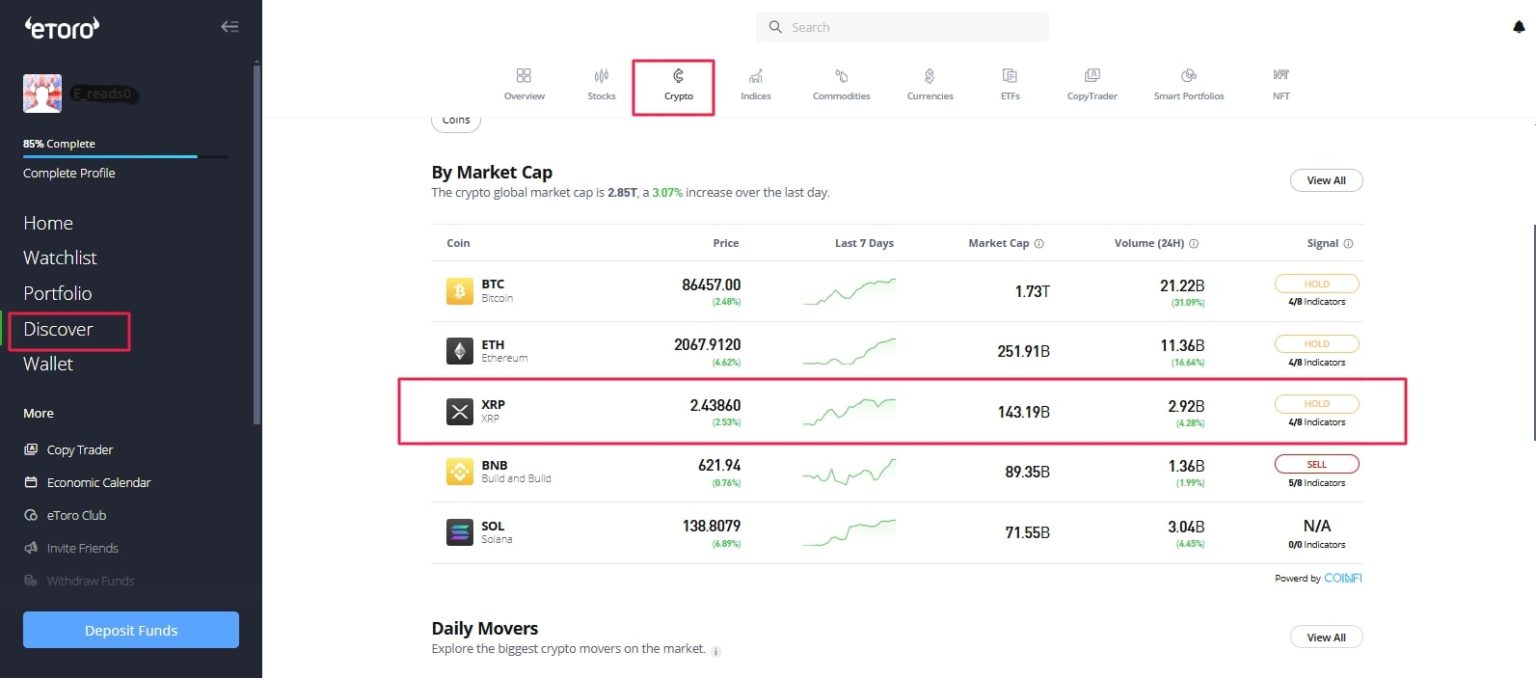
Task: Open the eToro logo home icon
Action: point(62,28)
